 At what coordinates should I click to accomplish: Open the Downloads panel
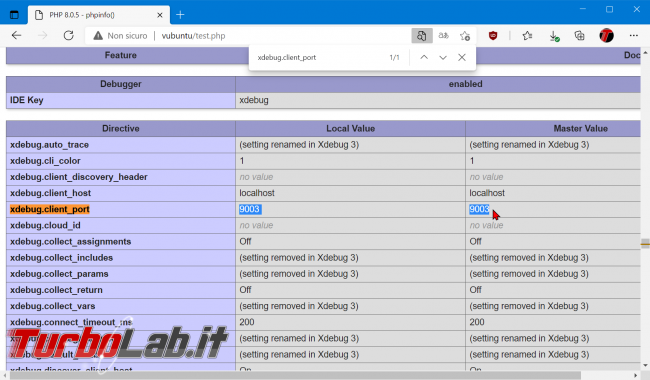coord(554,36)
